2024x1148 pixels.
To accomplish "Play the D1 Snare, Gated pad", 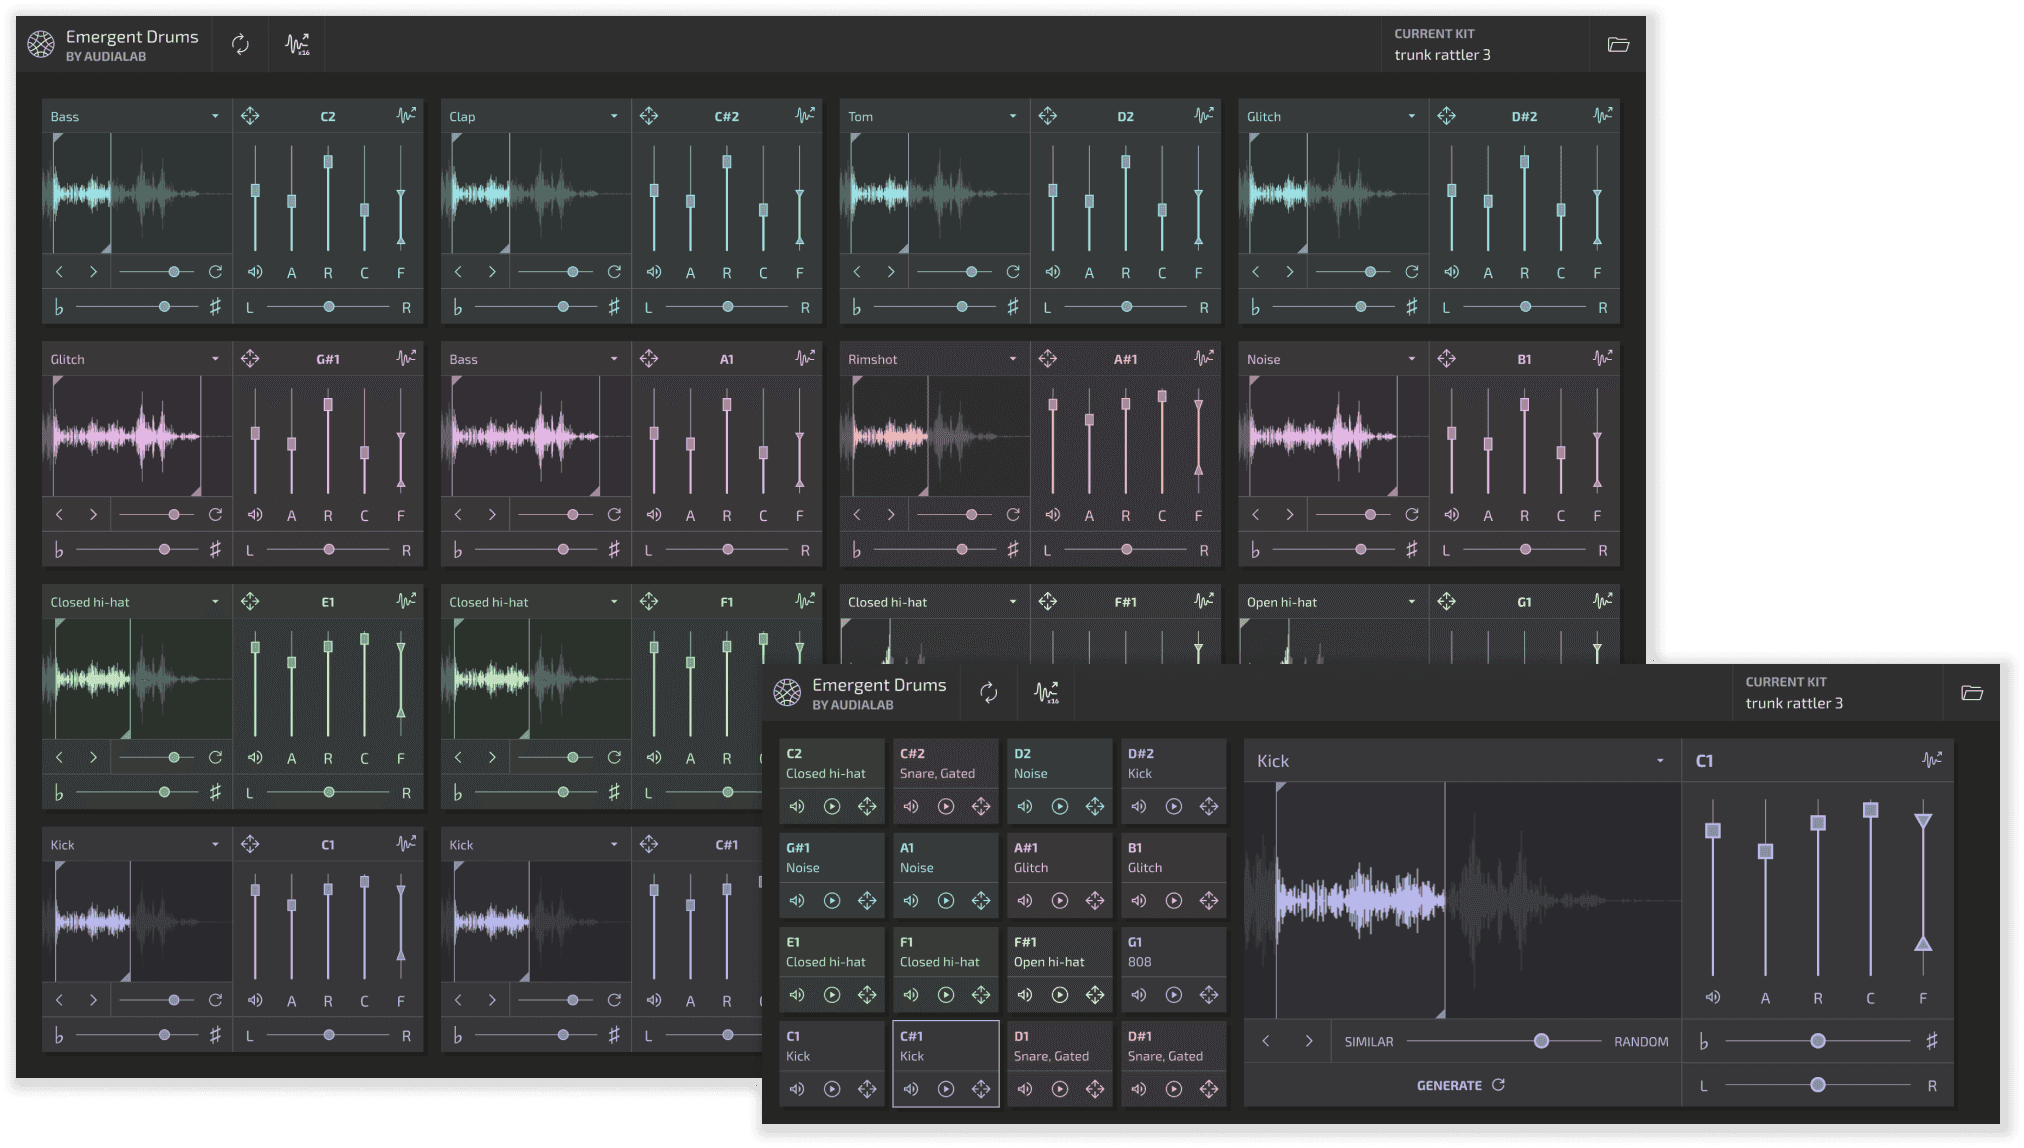I will coord(1059,1089).
